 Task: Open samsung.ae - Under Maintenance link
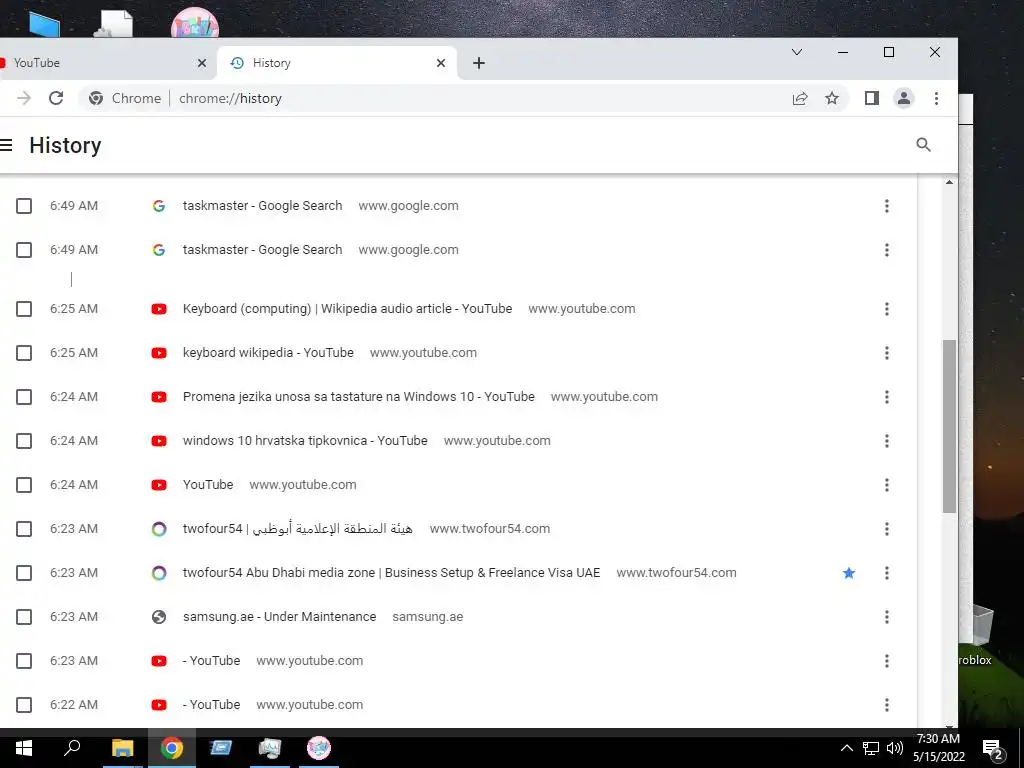pos(280,616)
